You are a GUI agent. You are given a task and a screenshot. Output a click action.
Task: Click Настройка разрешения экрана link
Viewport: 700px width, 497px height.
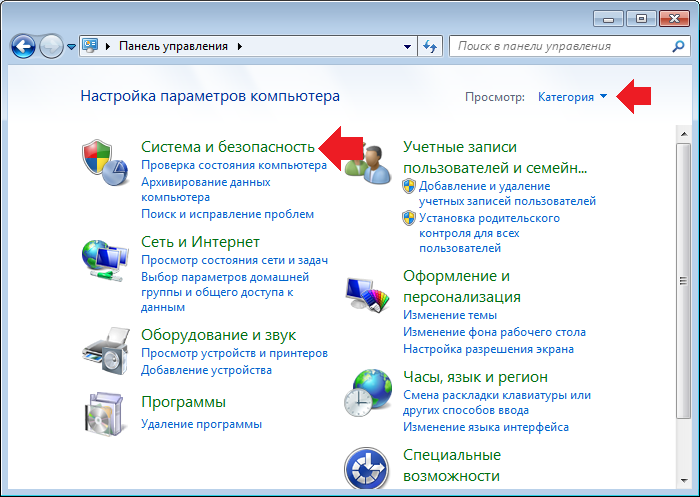(x=488, y=349)
